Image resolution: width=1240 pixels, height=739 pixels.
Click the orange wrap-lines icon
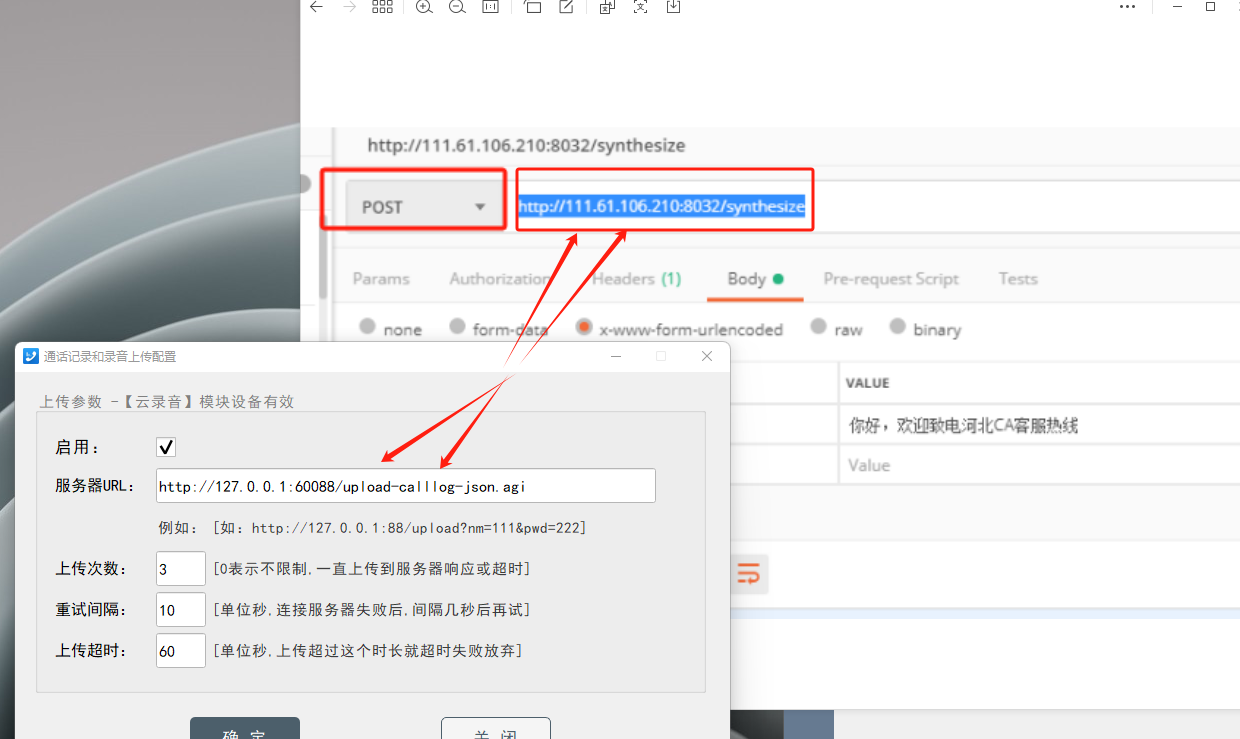(748, 574)
